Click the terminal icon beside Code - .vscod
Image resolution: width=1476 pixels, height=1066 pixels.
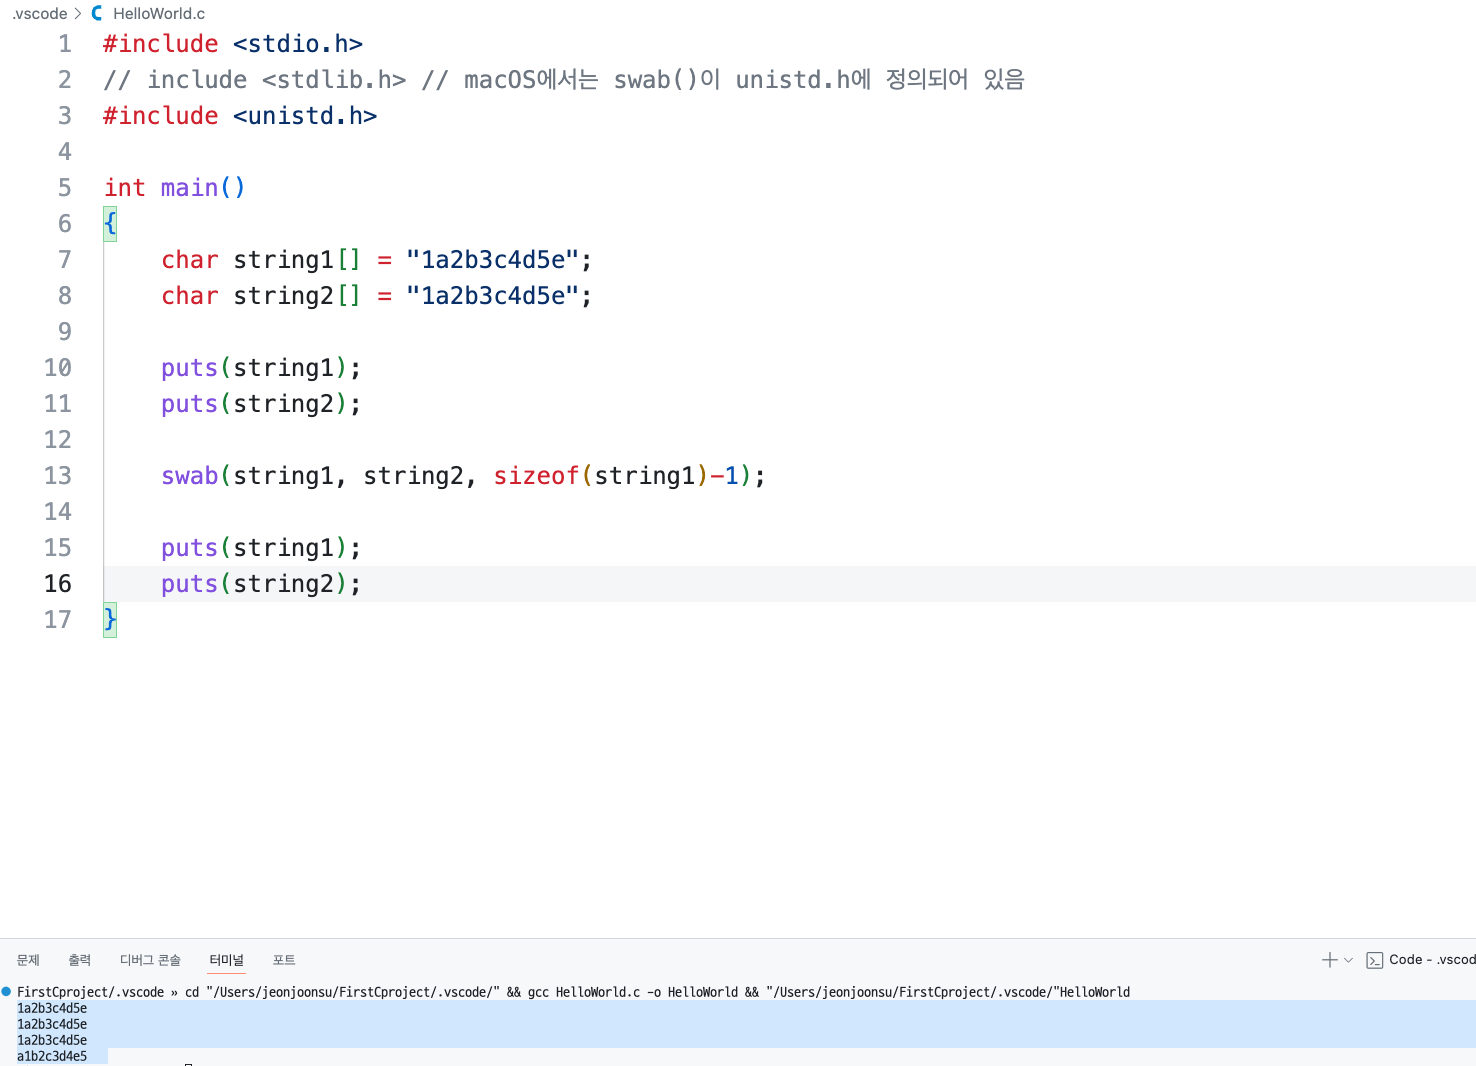click(1375, 960)
